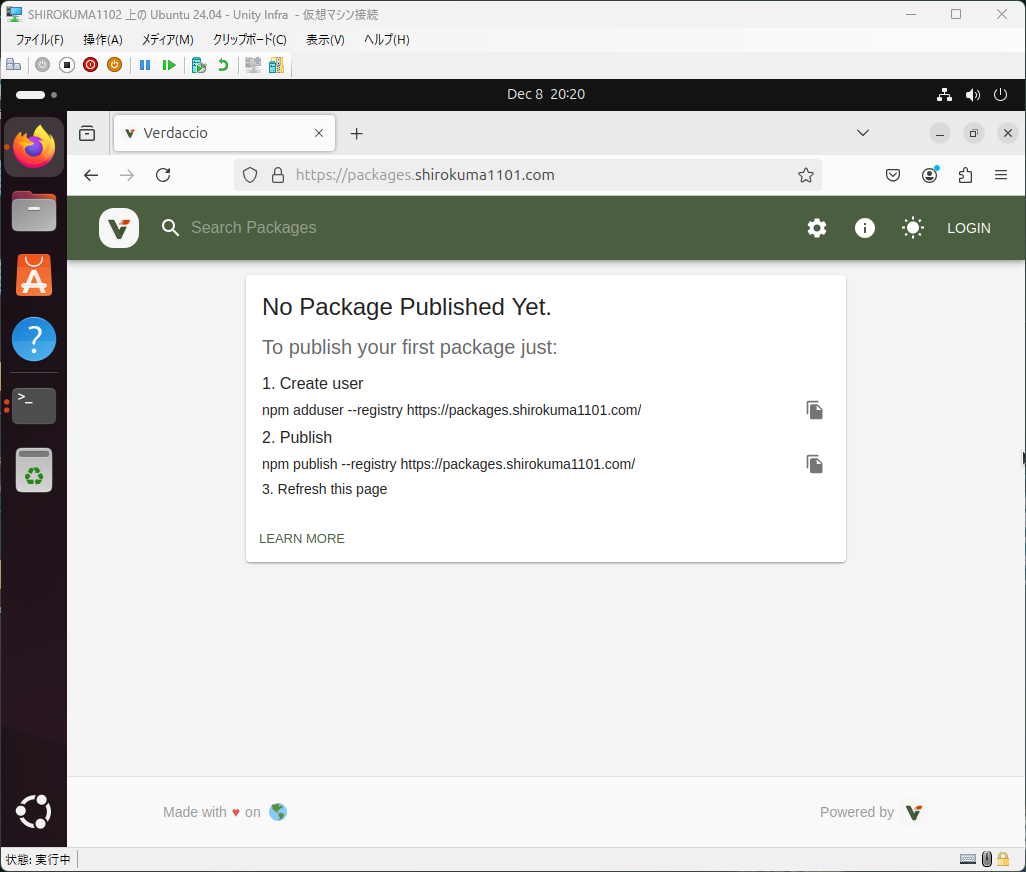This screenshot has height=872, width=1026.
Task: Click the orange Save state icon
Action: point(115,65)
